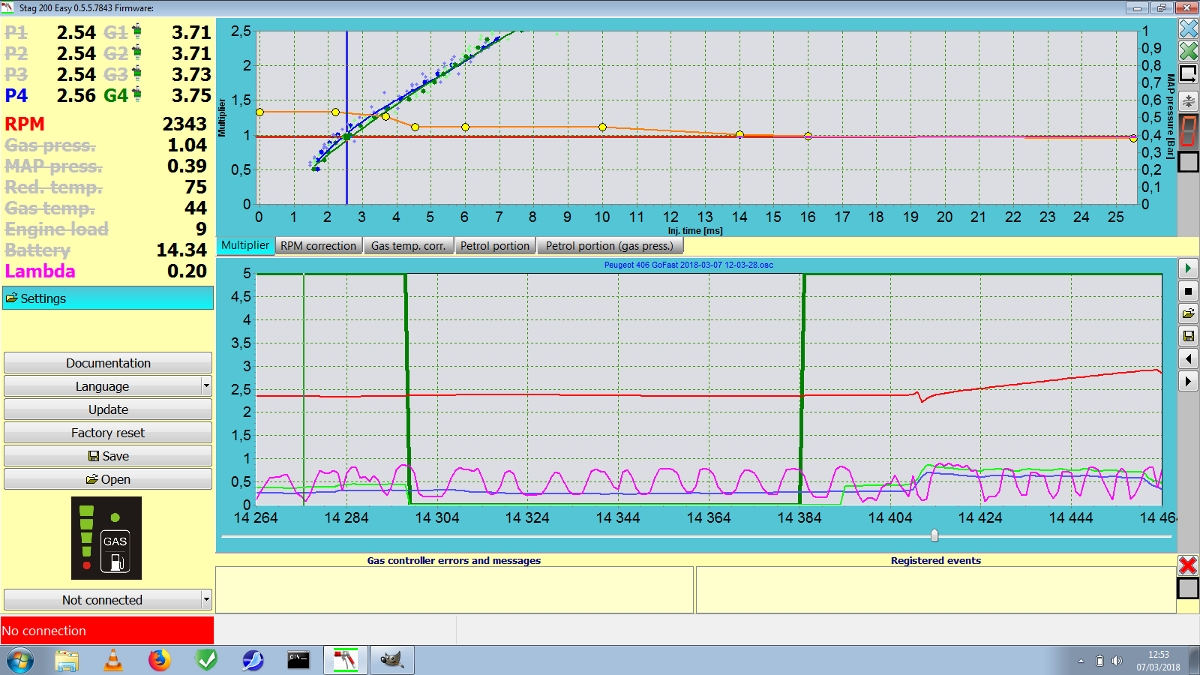Open the Language dropdown arrow
The height and width of the screenshot is (675, 1200).
tap(206, 386)
